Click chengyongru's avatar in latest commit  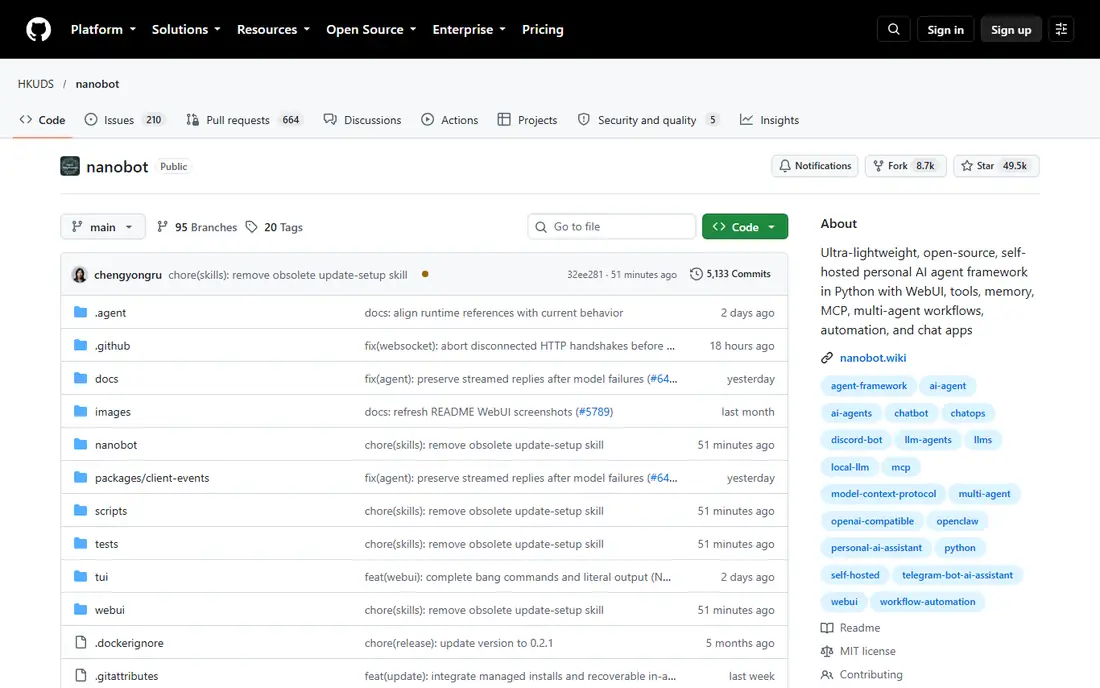coord(79,274)
